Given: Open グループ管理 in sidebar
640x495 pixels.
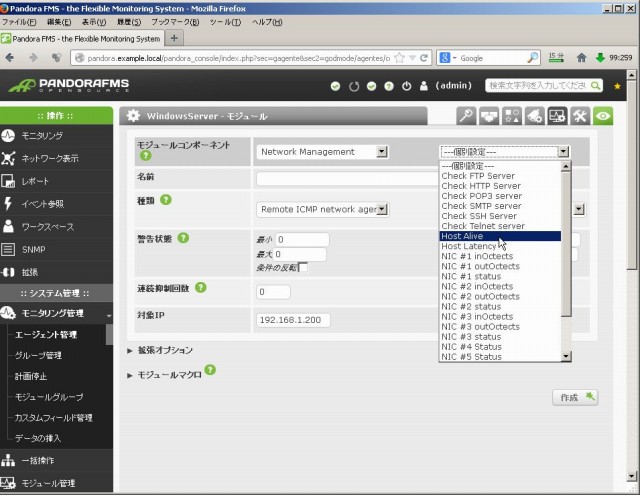Looking at the screenshot, I should pos(38,355).
